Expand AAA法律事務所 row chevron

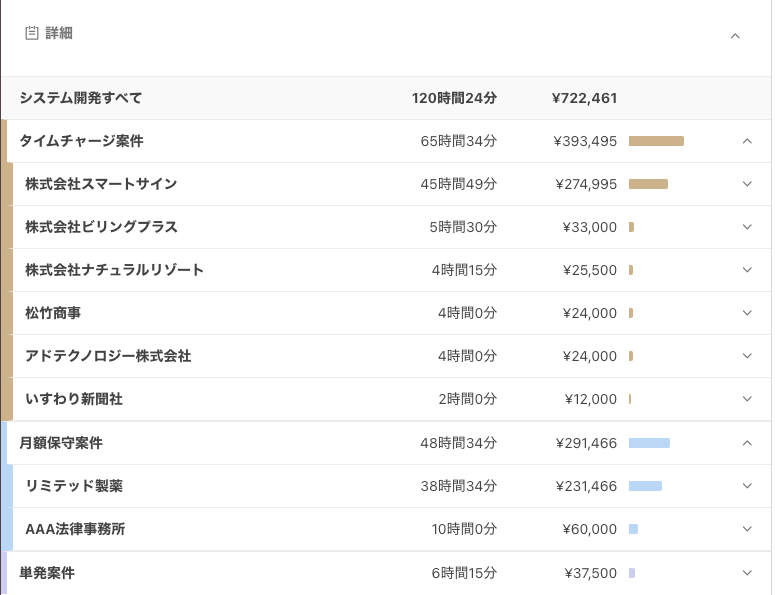[x=747, y=529]
